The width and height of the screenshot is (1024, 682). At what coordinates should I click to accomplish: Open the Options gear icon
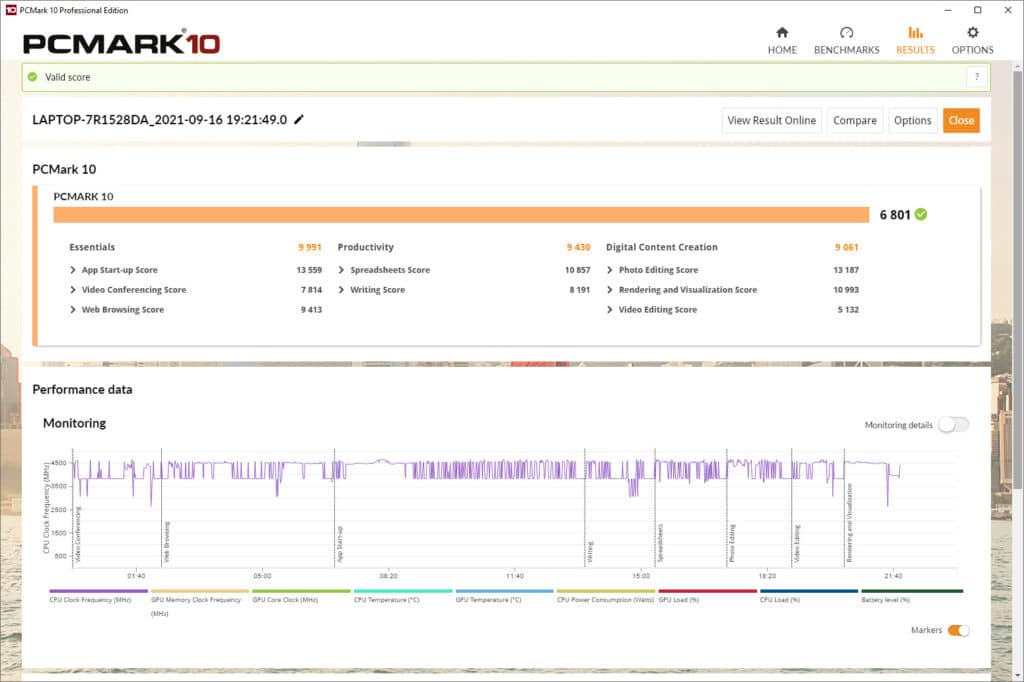[972, 33]
